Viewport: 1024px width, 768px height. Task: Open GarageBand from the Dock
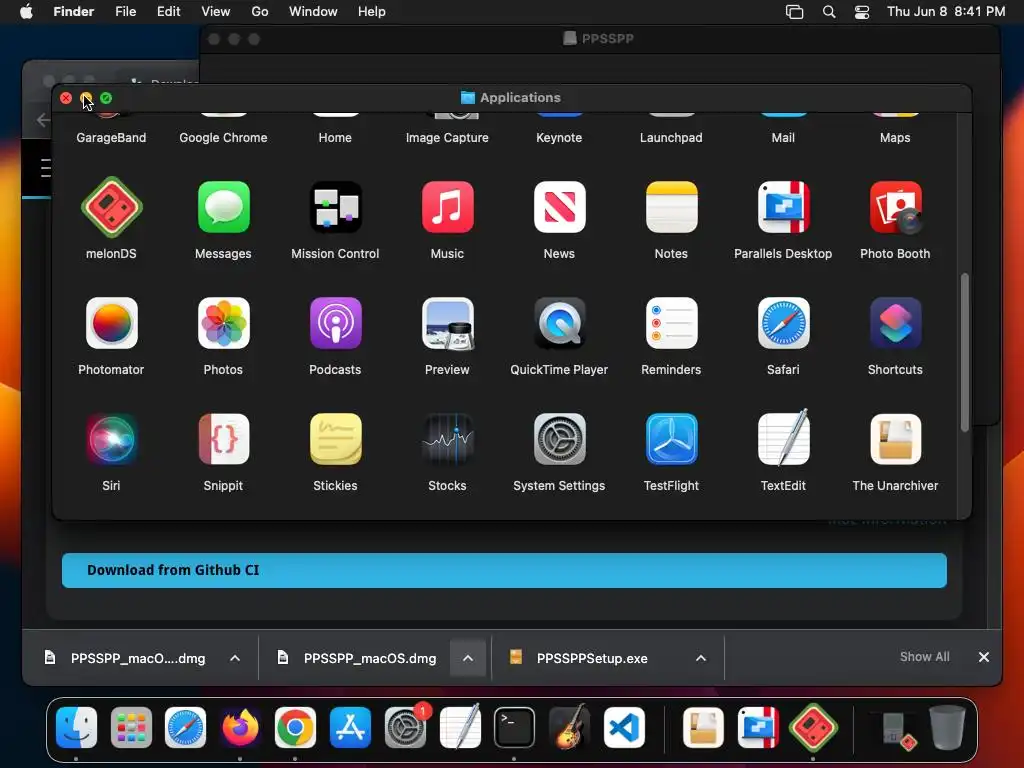coord(569,727)
